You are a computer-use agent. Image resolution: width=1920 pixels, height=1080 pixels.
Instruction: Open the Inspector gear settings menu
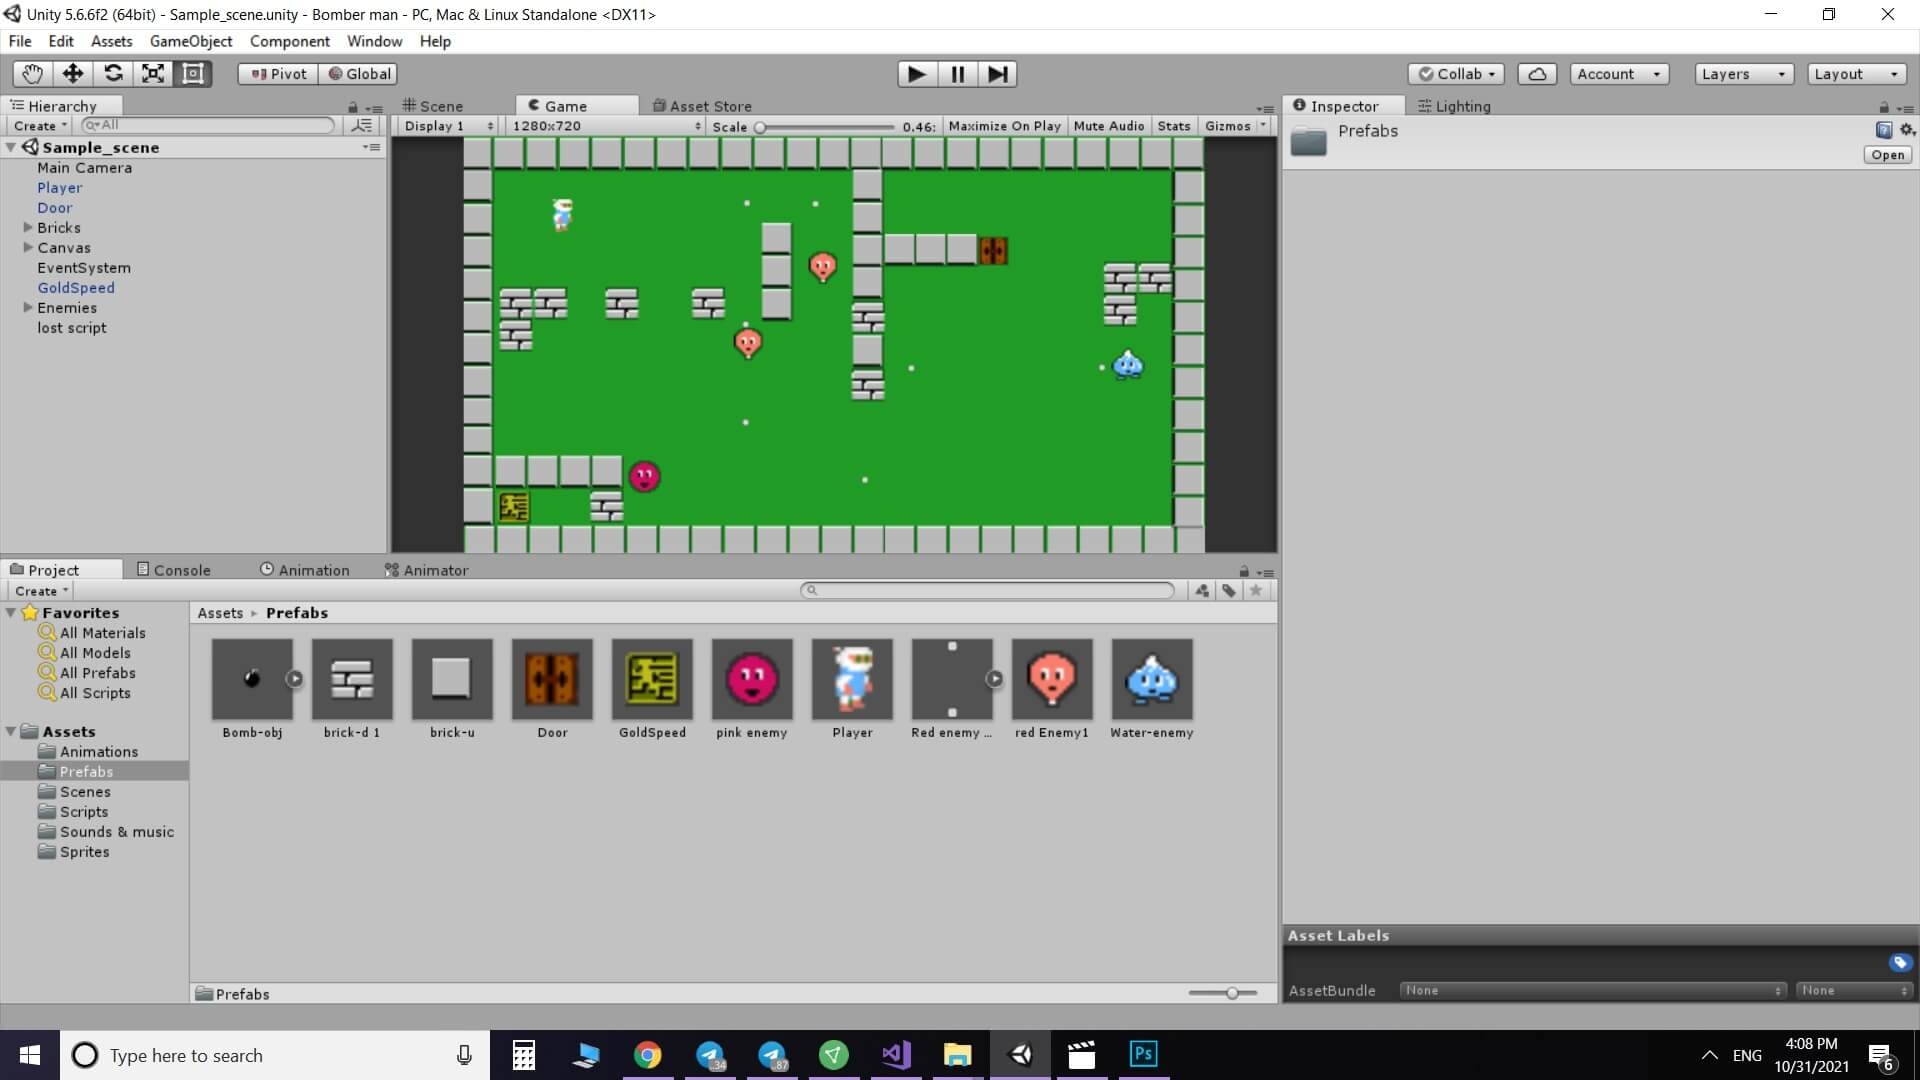[1907, 130]
